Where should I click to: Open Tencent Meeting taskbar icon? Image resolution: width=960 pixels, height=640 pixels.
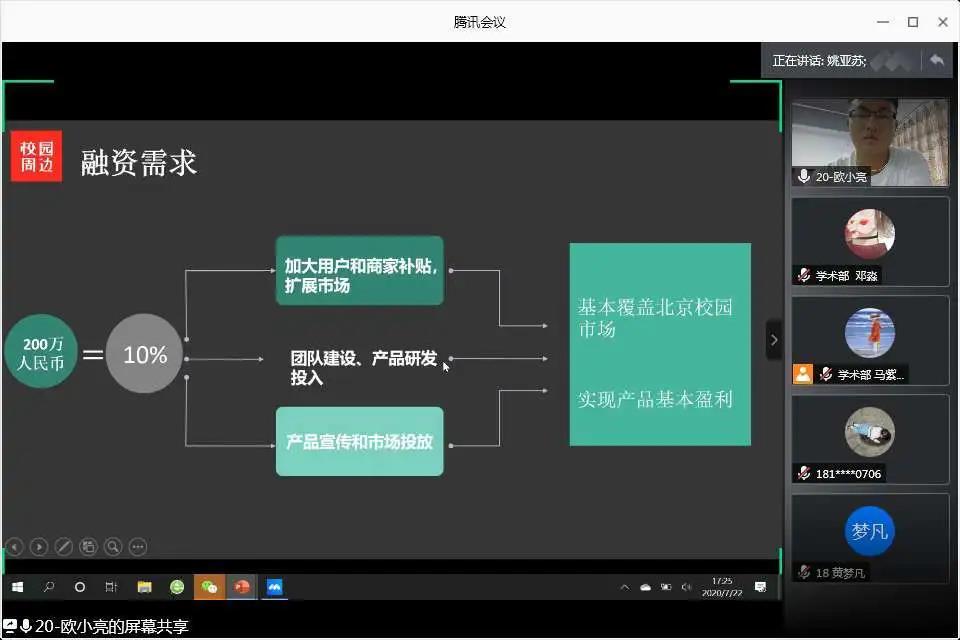click(x=274, y=587)
